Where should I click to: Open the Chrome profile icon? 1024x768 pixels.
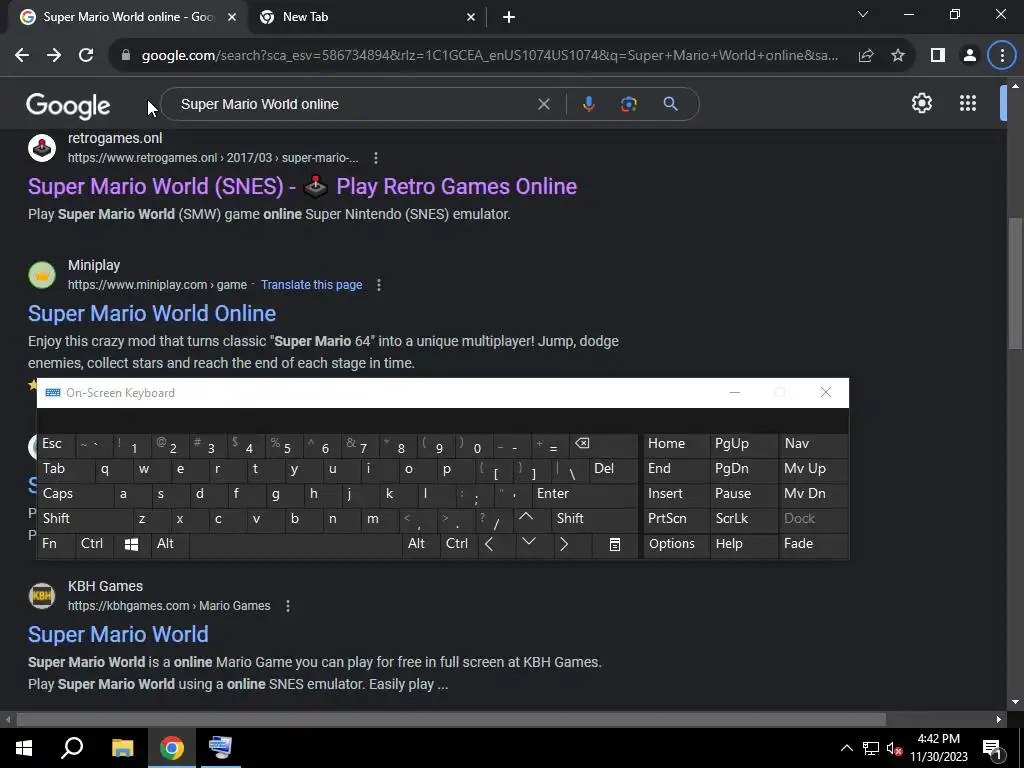click(x=970, y=56)
